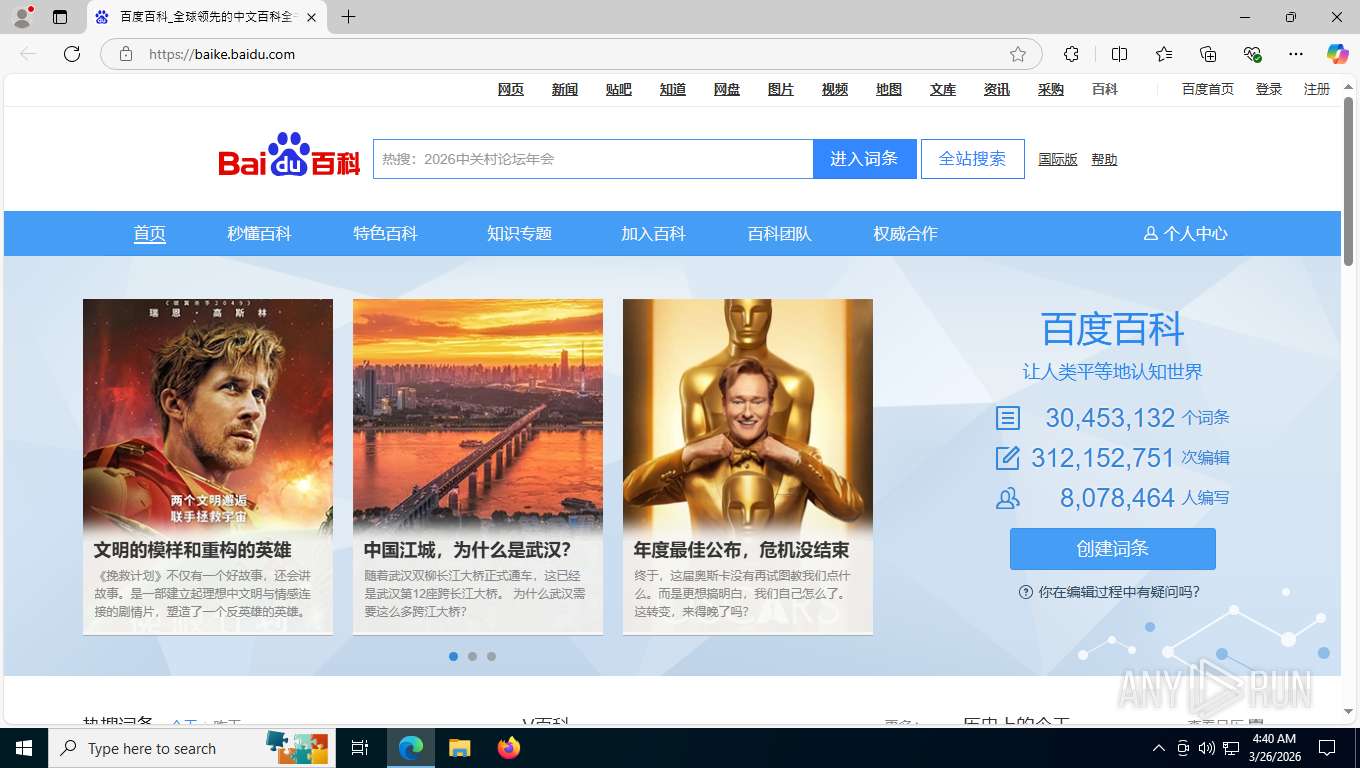Viewport: 1360px width, 768px height.
Task: Click the 注册 link
Action: tap(1317, 89)
